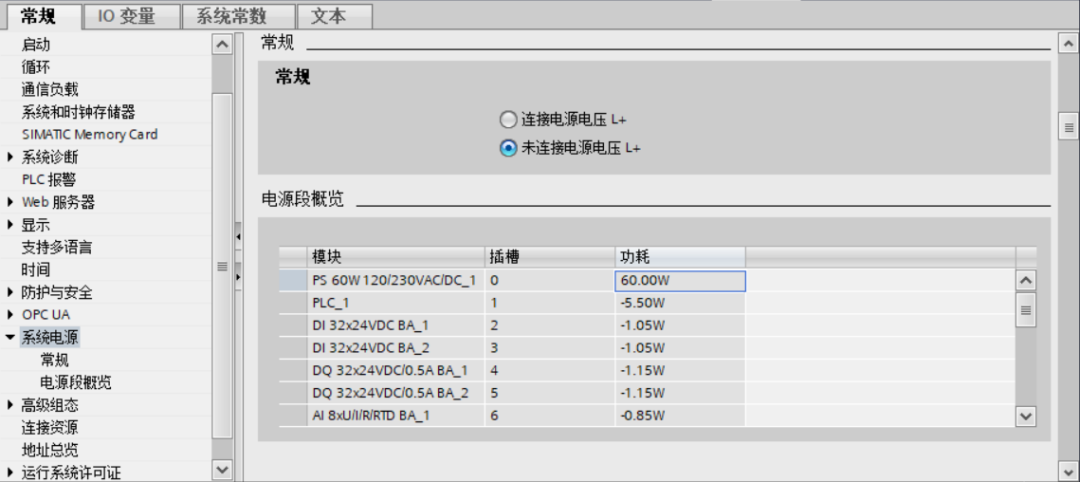The width and height of the screenshot is (1080, 482).
Task: Expand the 运行系统许可证 tree node
Action: pos(10,472)
